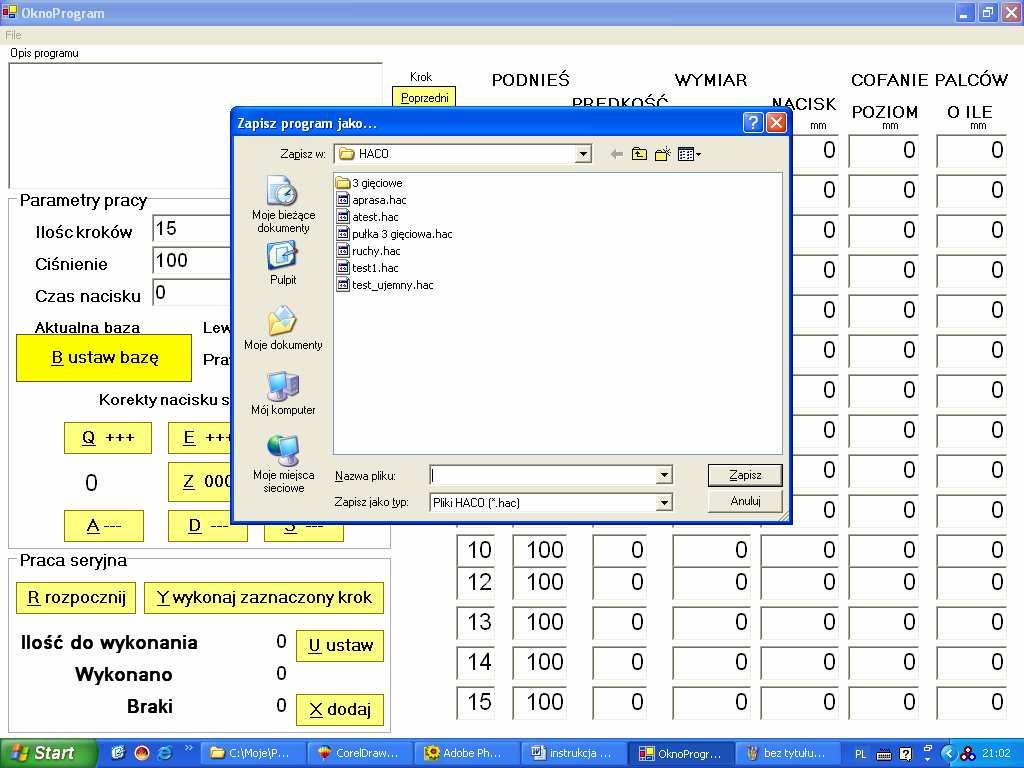Click the Poprzedni step button
This screenshot has width=1024, height=768.
pos(424,97)
